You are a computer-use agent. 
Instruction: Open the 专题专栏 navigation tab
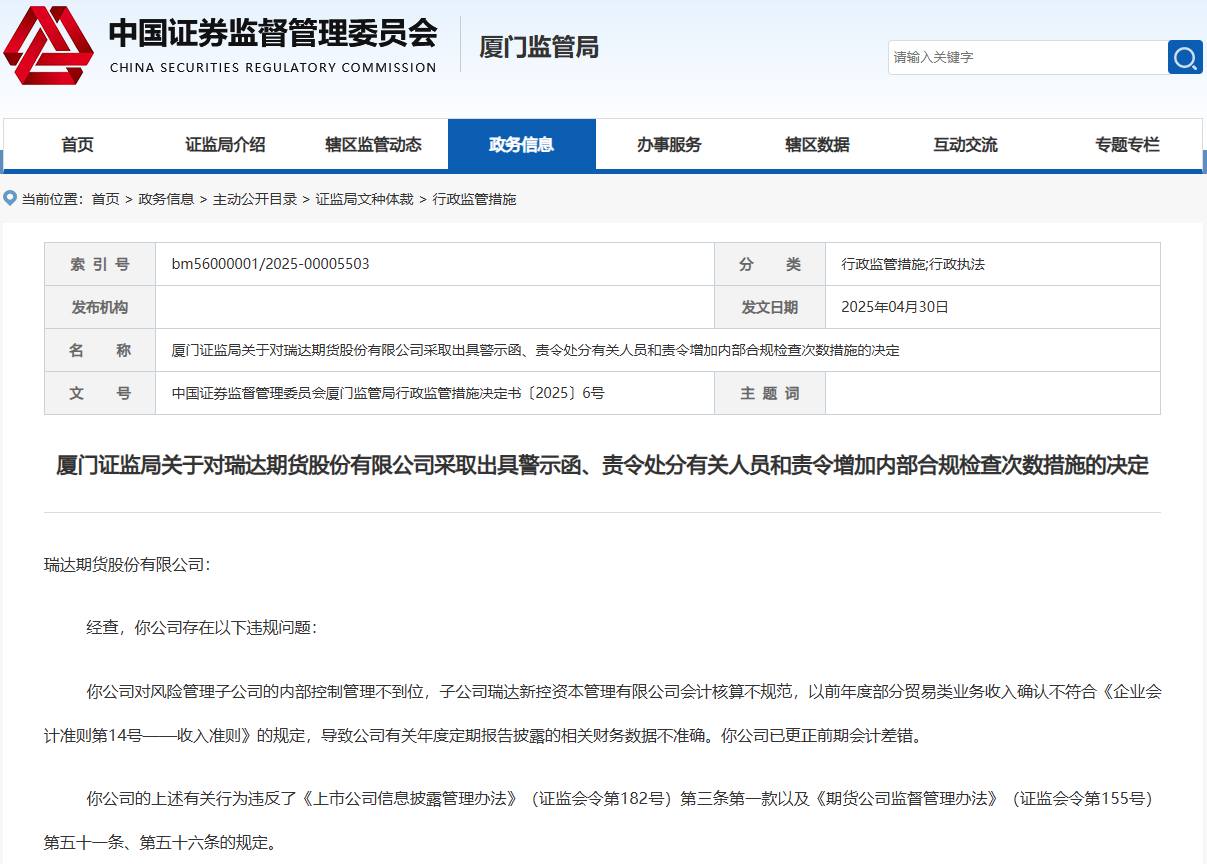(1127, 145)
